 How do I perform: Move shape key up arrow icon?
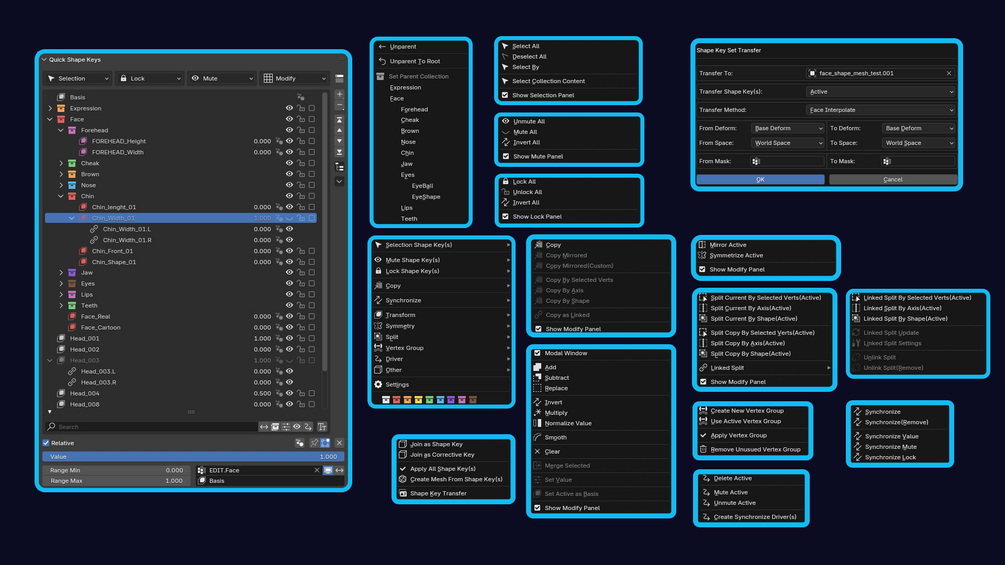point(339,131)
